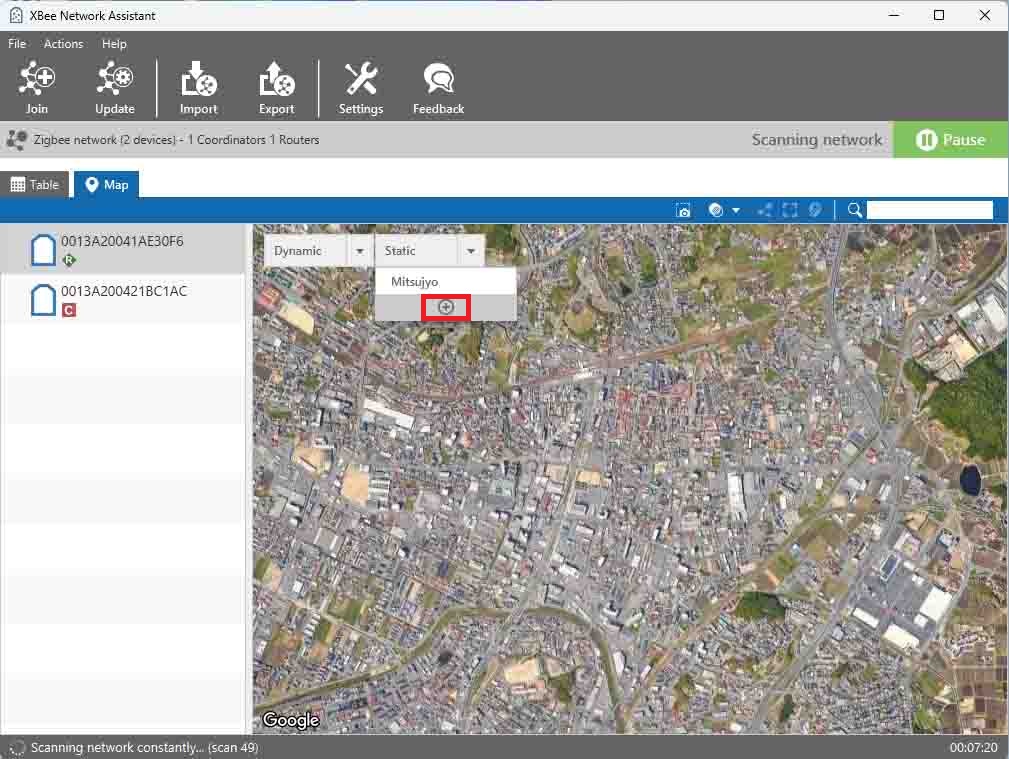Click the round map layers icon

pos(715,211)
